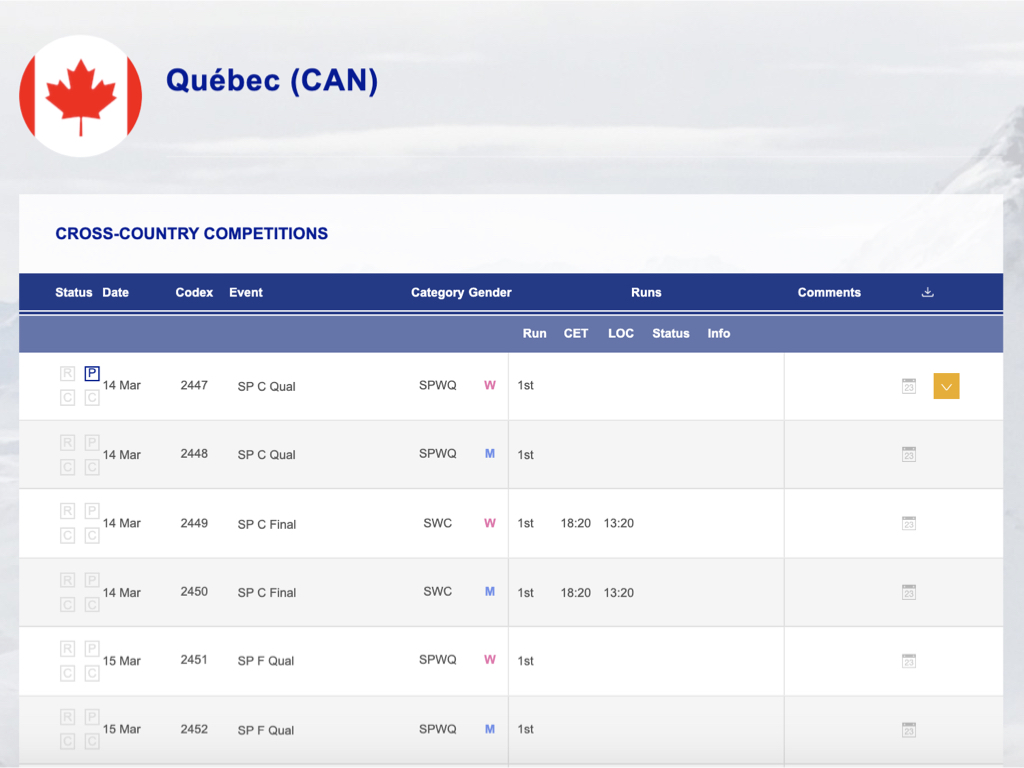Open SP F Qual event codex 2451
1024x768 pixels.
point(266,661)
